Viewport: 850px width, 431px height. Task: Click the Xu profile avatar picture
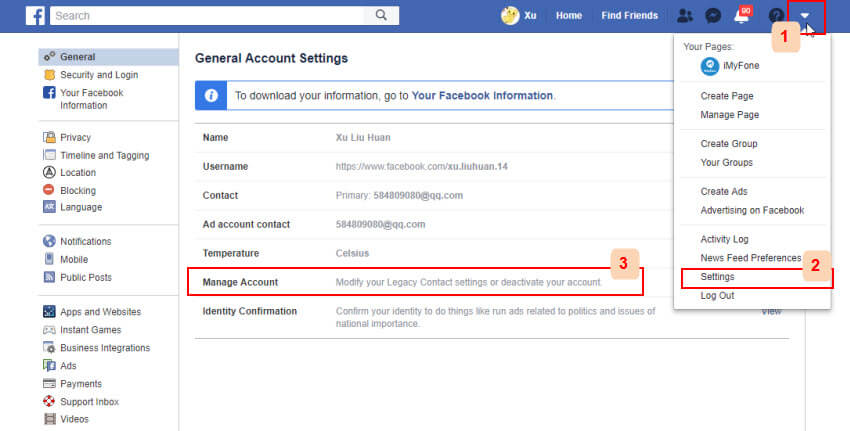(510, 16)
